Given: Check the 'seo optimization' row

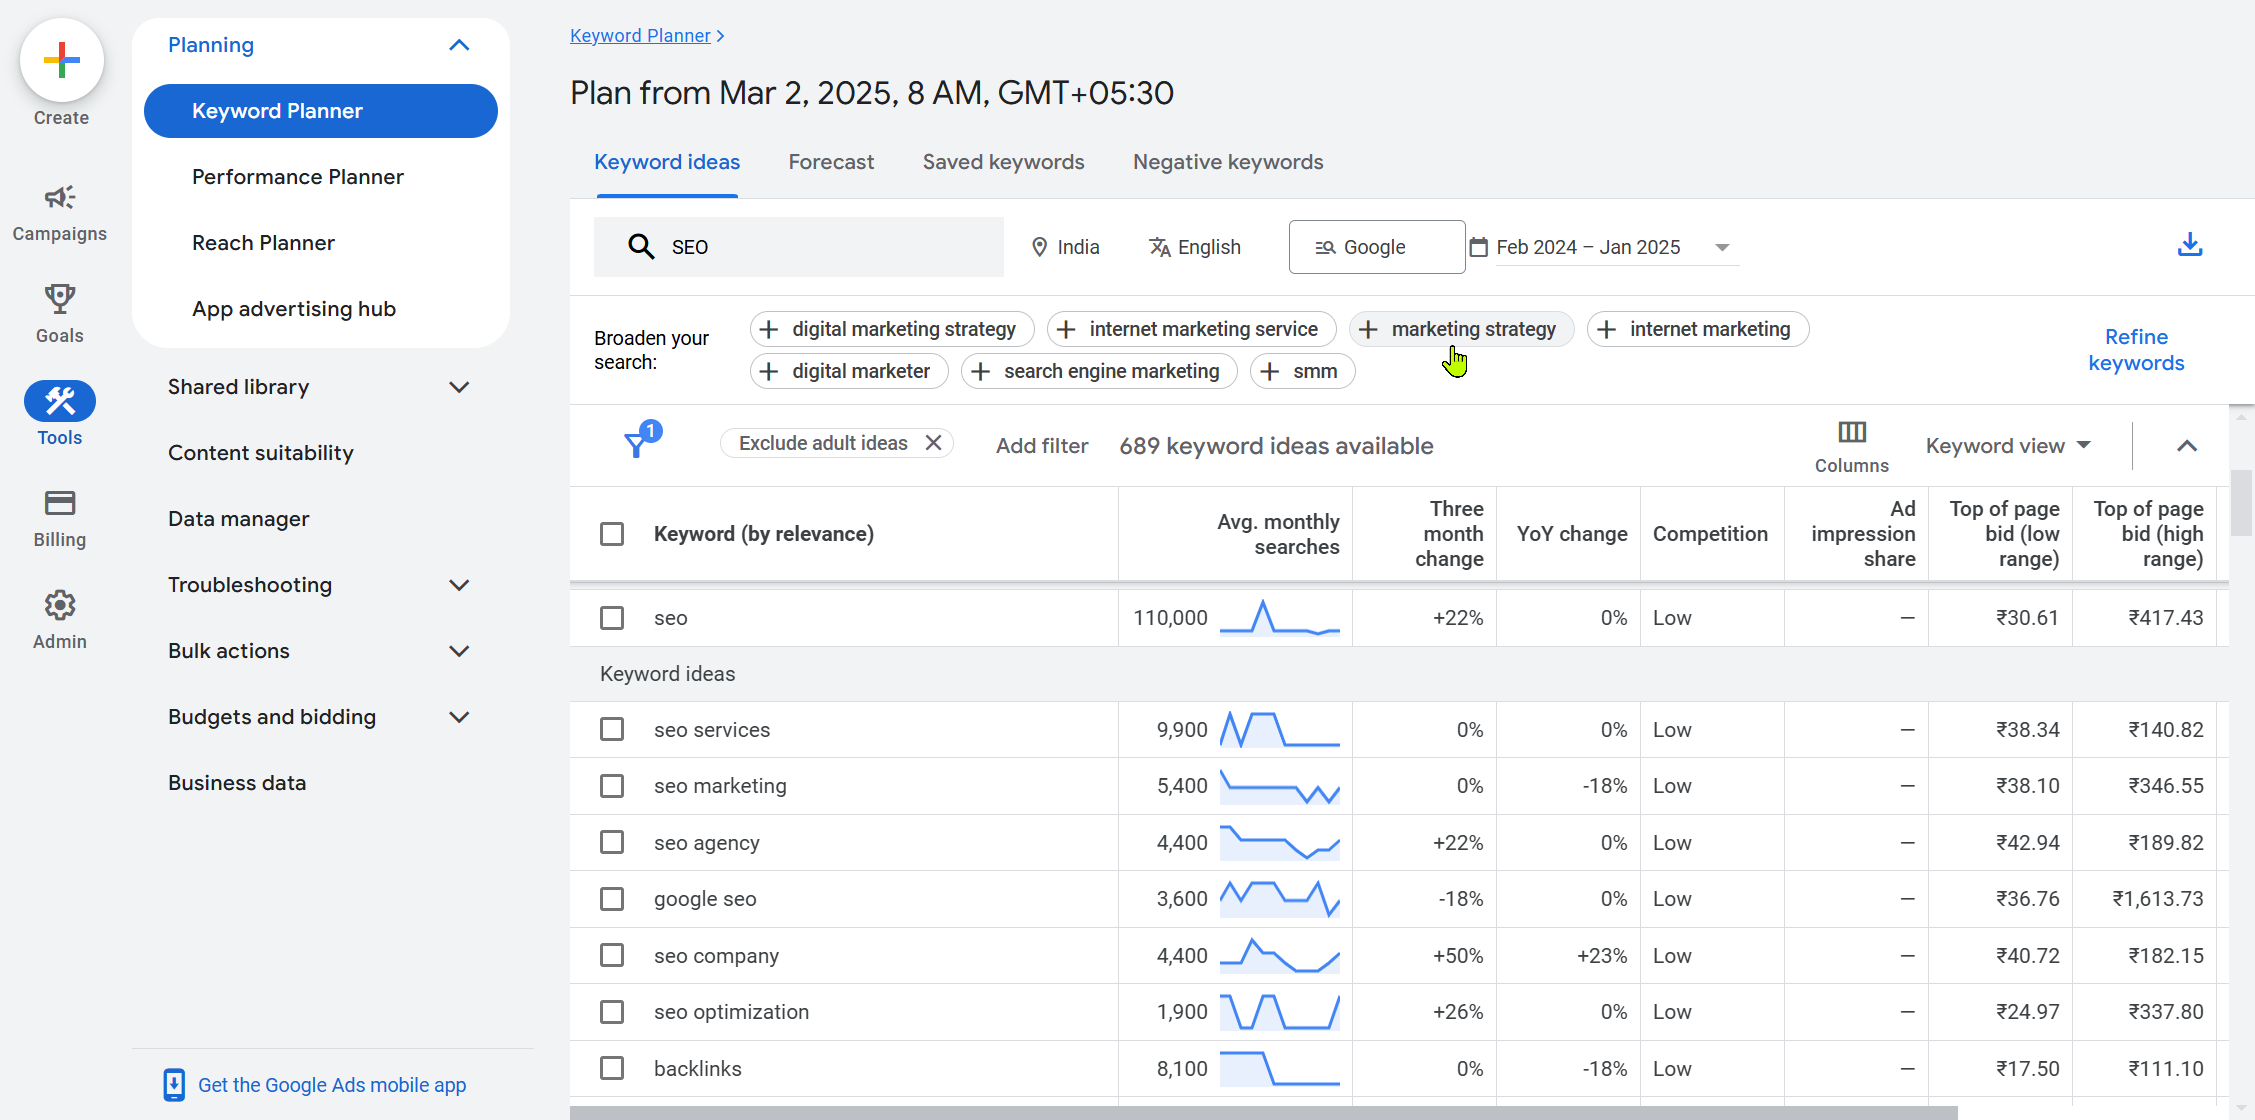Looking at the screenshot, I should [x=612, y=1012].
